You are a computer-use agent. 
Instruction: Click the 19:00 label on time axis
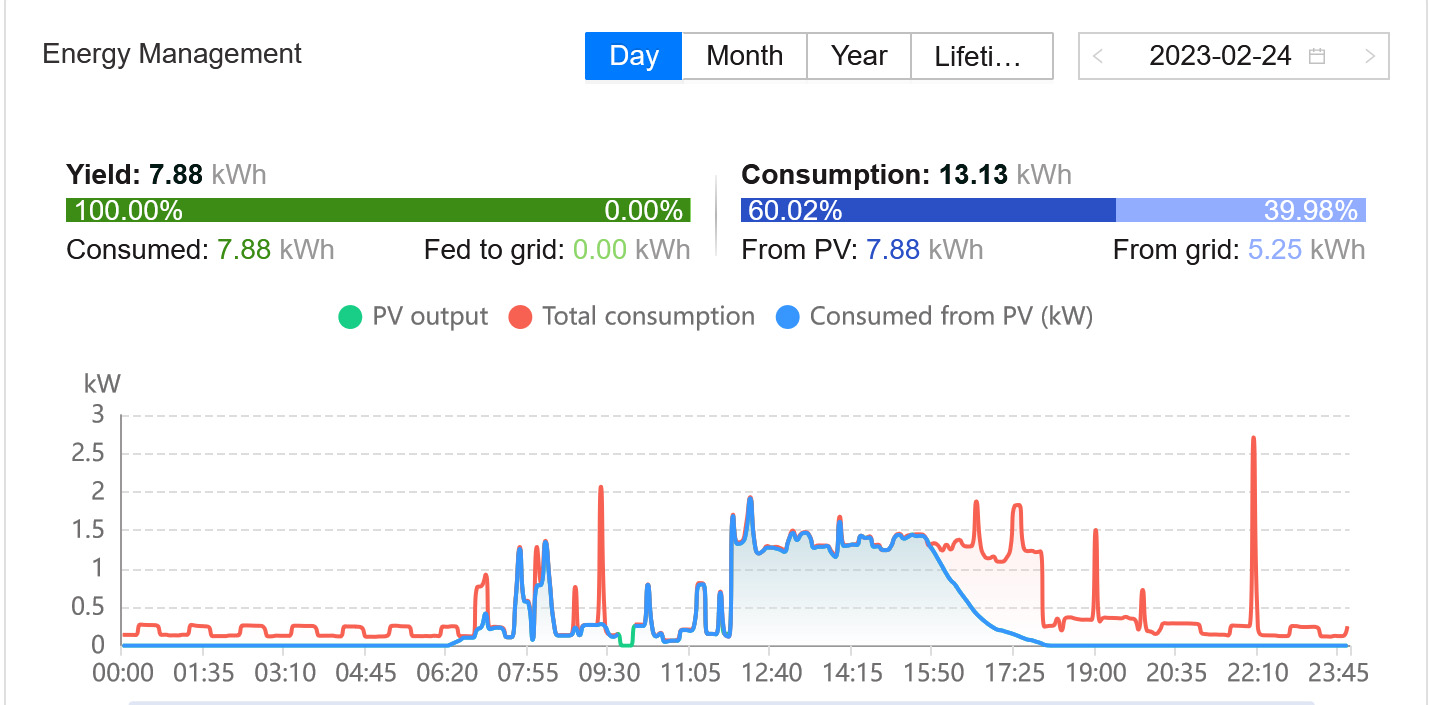(1095, 671)
